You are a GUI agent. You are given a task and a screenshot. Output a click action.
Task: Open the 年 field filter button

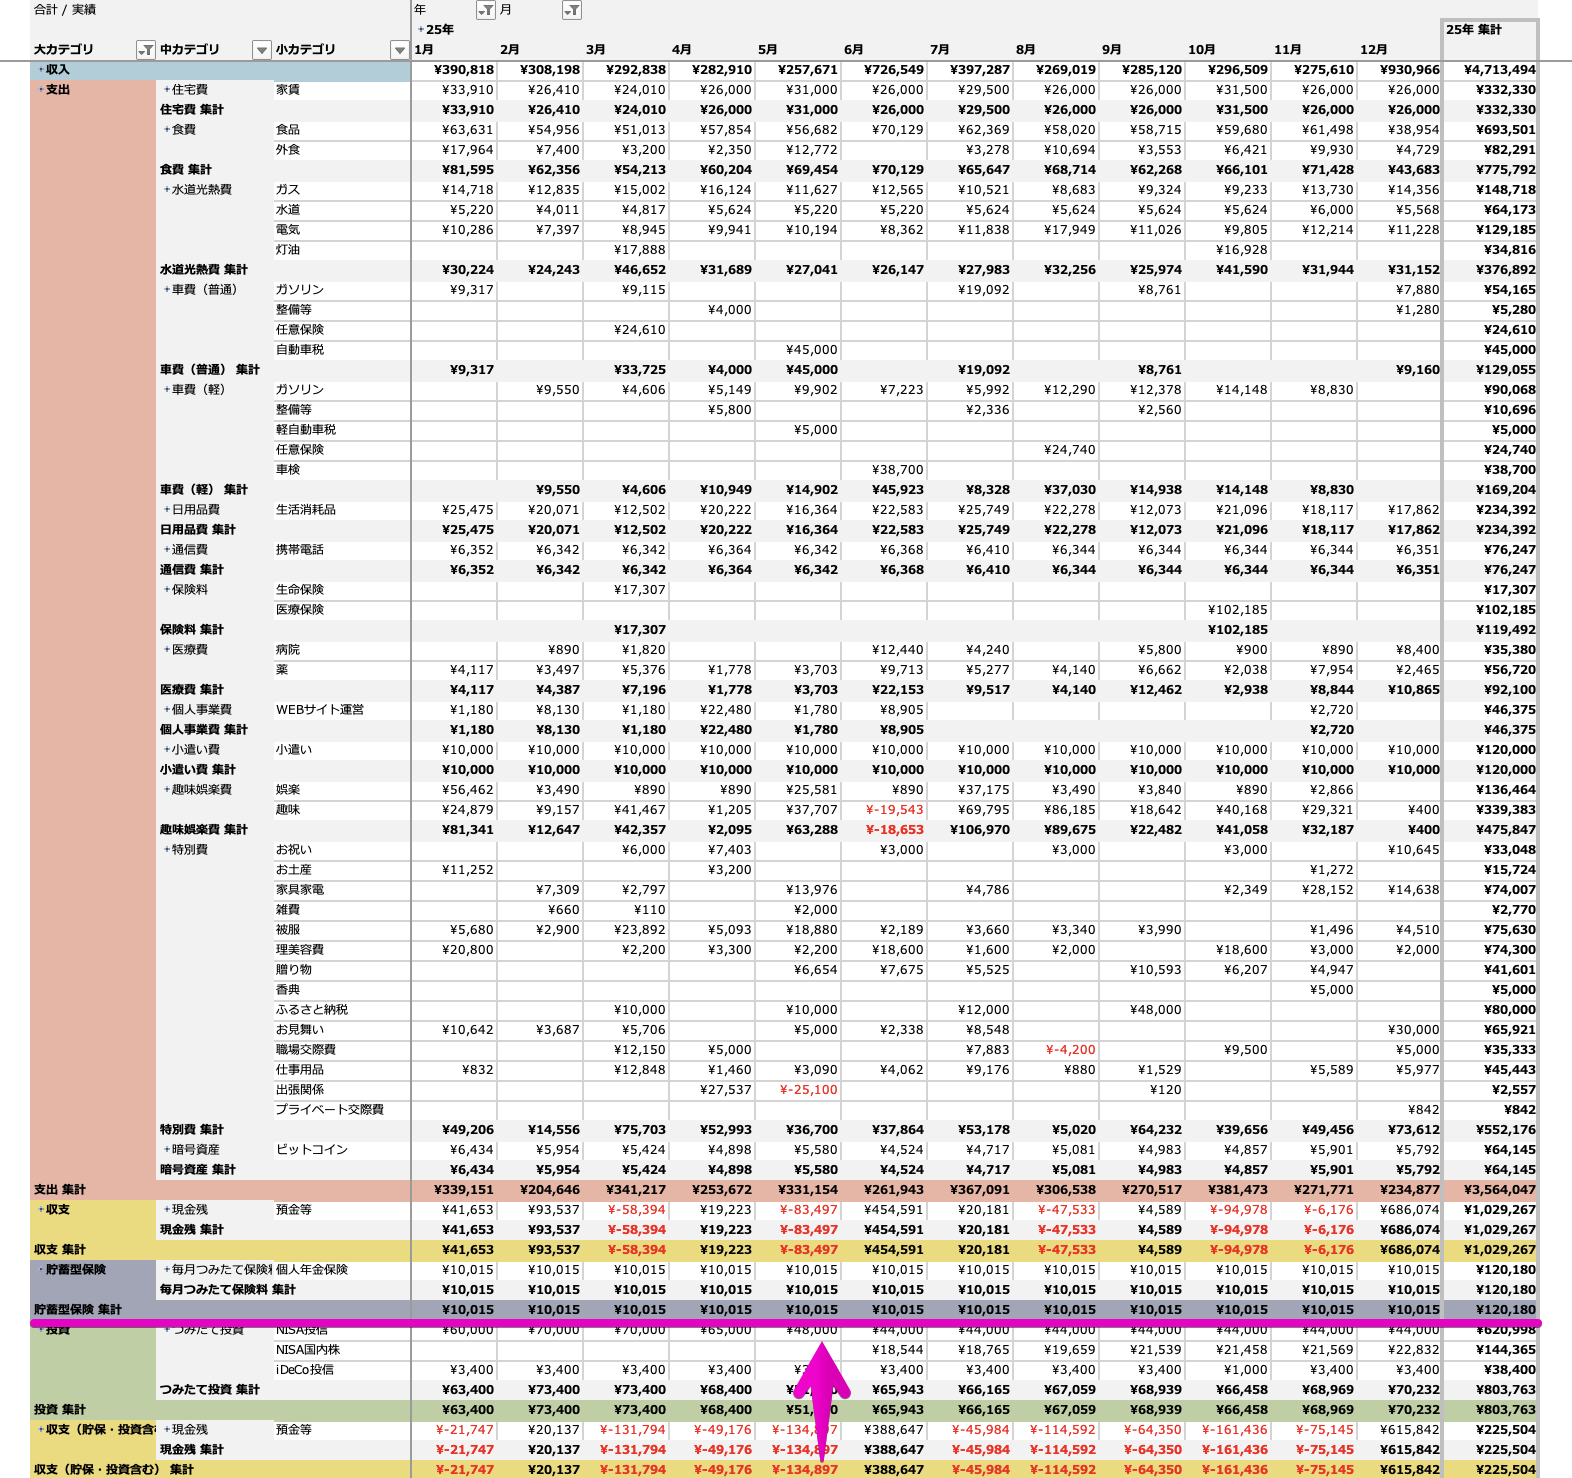pos(485,10)
